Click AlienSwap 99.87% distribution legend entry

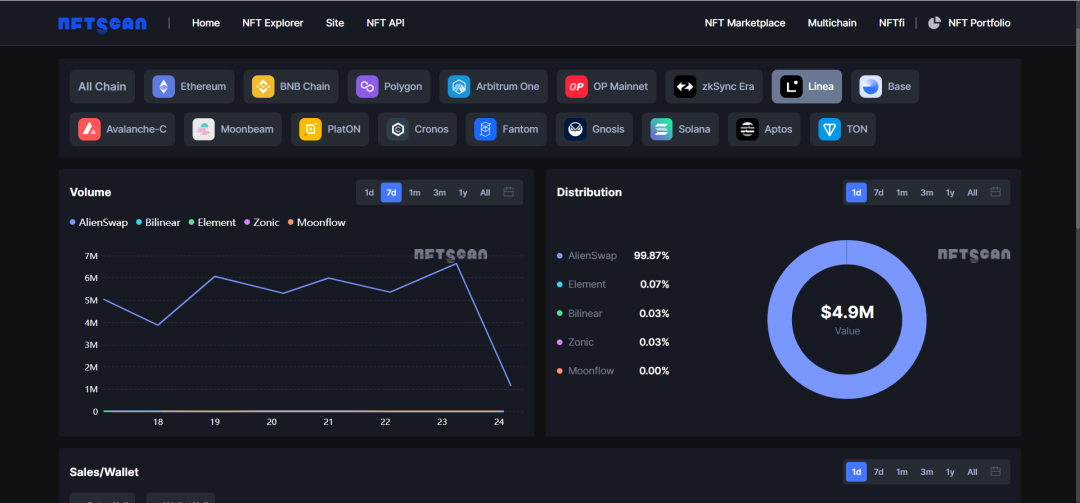pyautogui.click(x=613, y=256)
